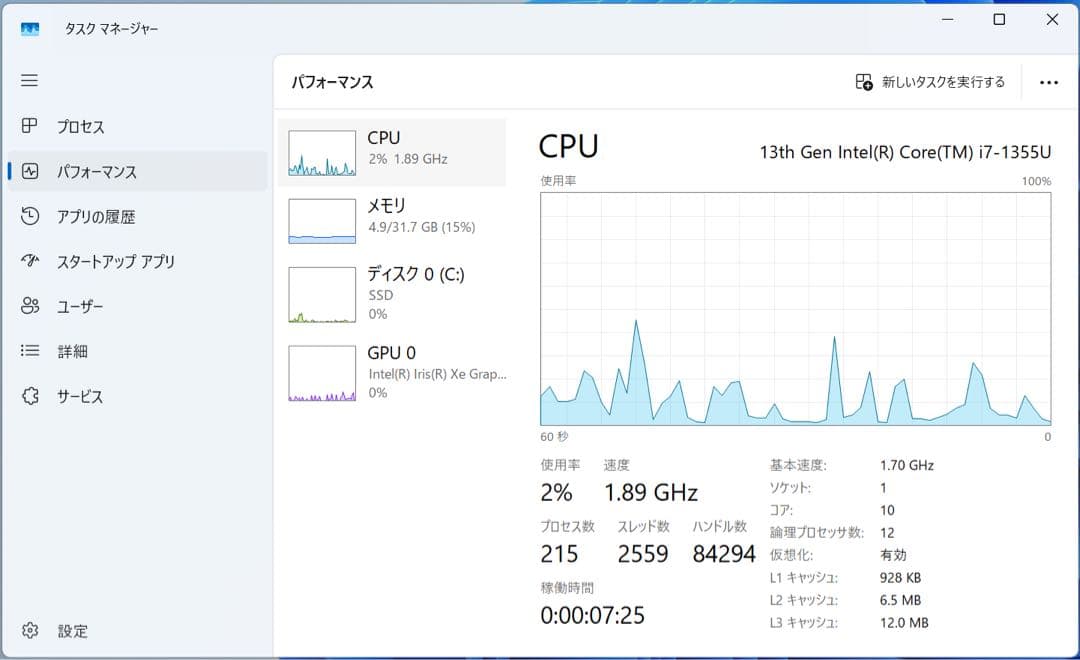This screenshot has width=1080, height=660.
Task: Click the スタートアップ アプリ gauge icon
Action: 30,261
